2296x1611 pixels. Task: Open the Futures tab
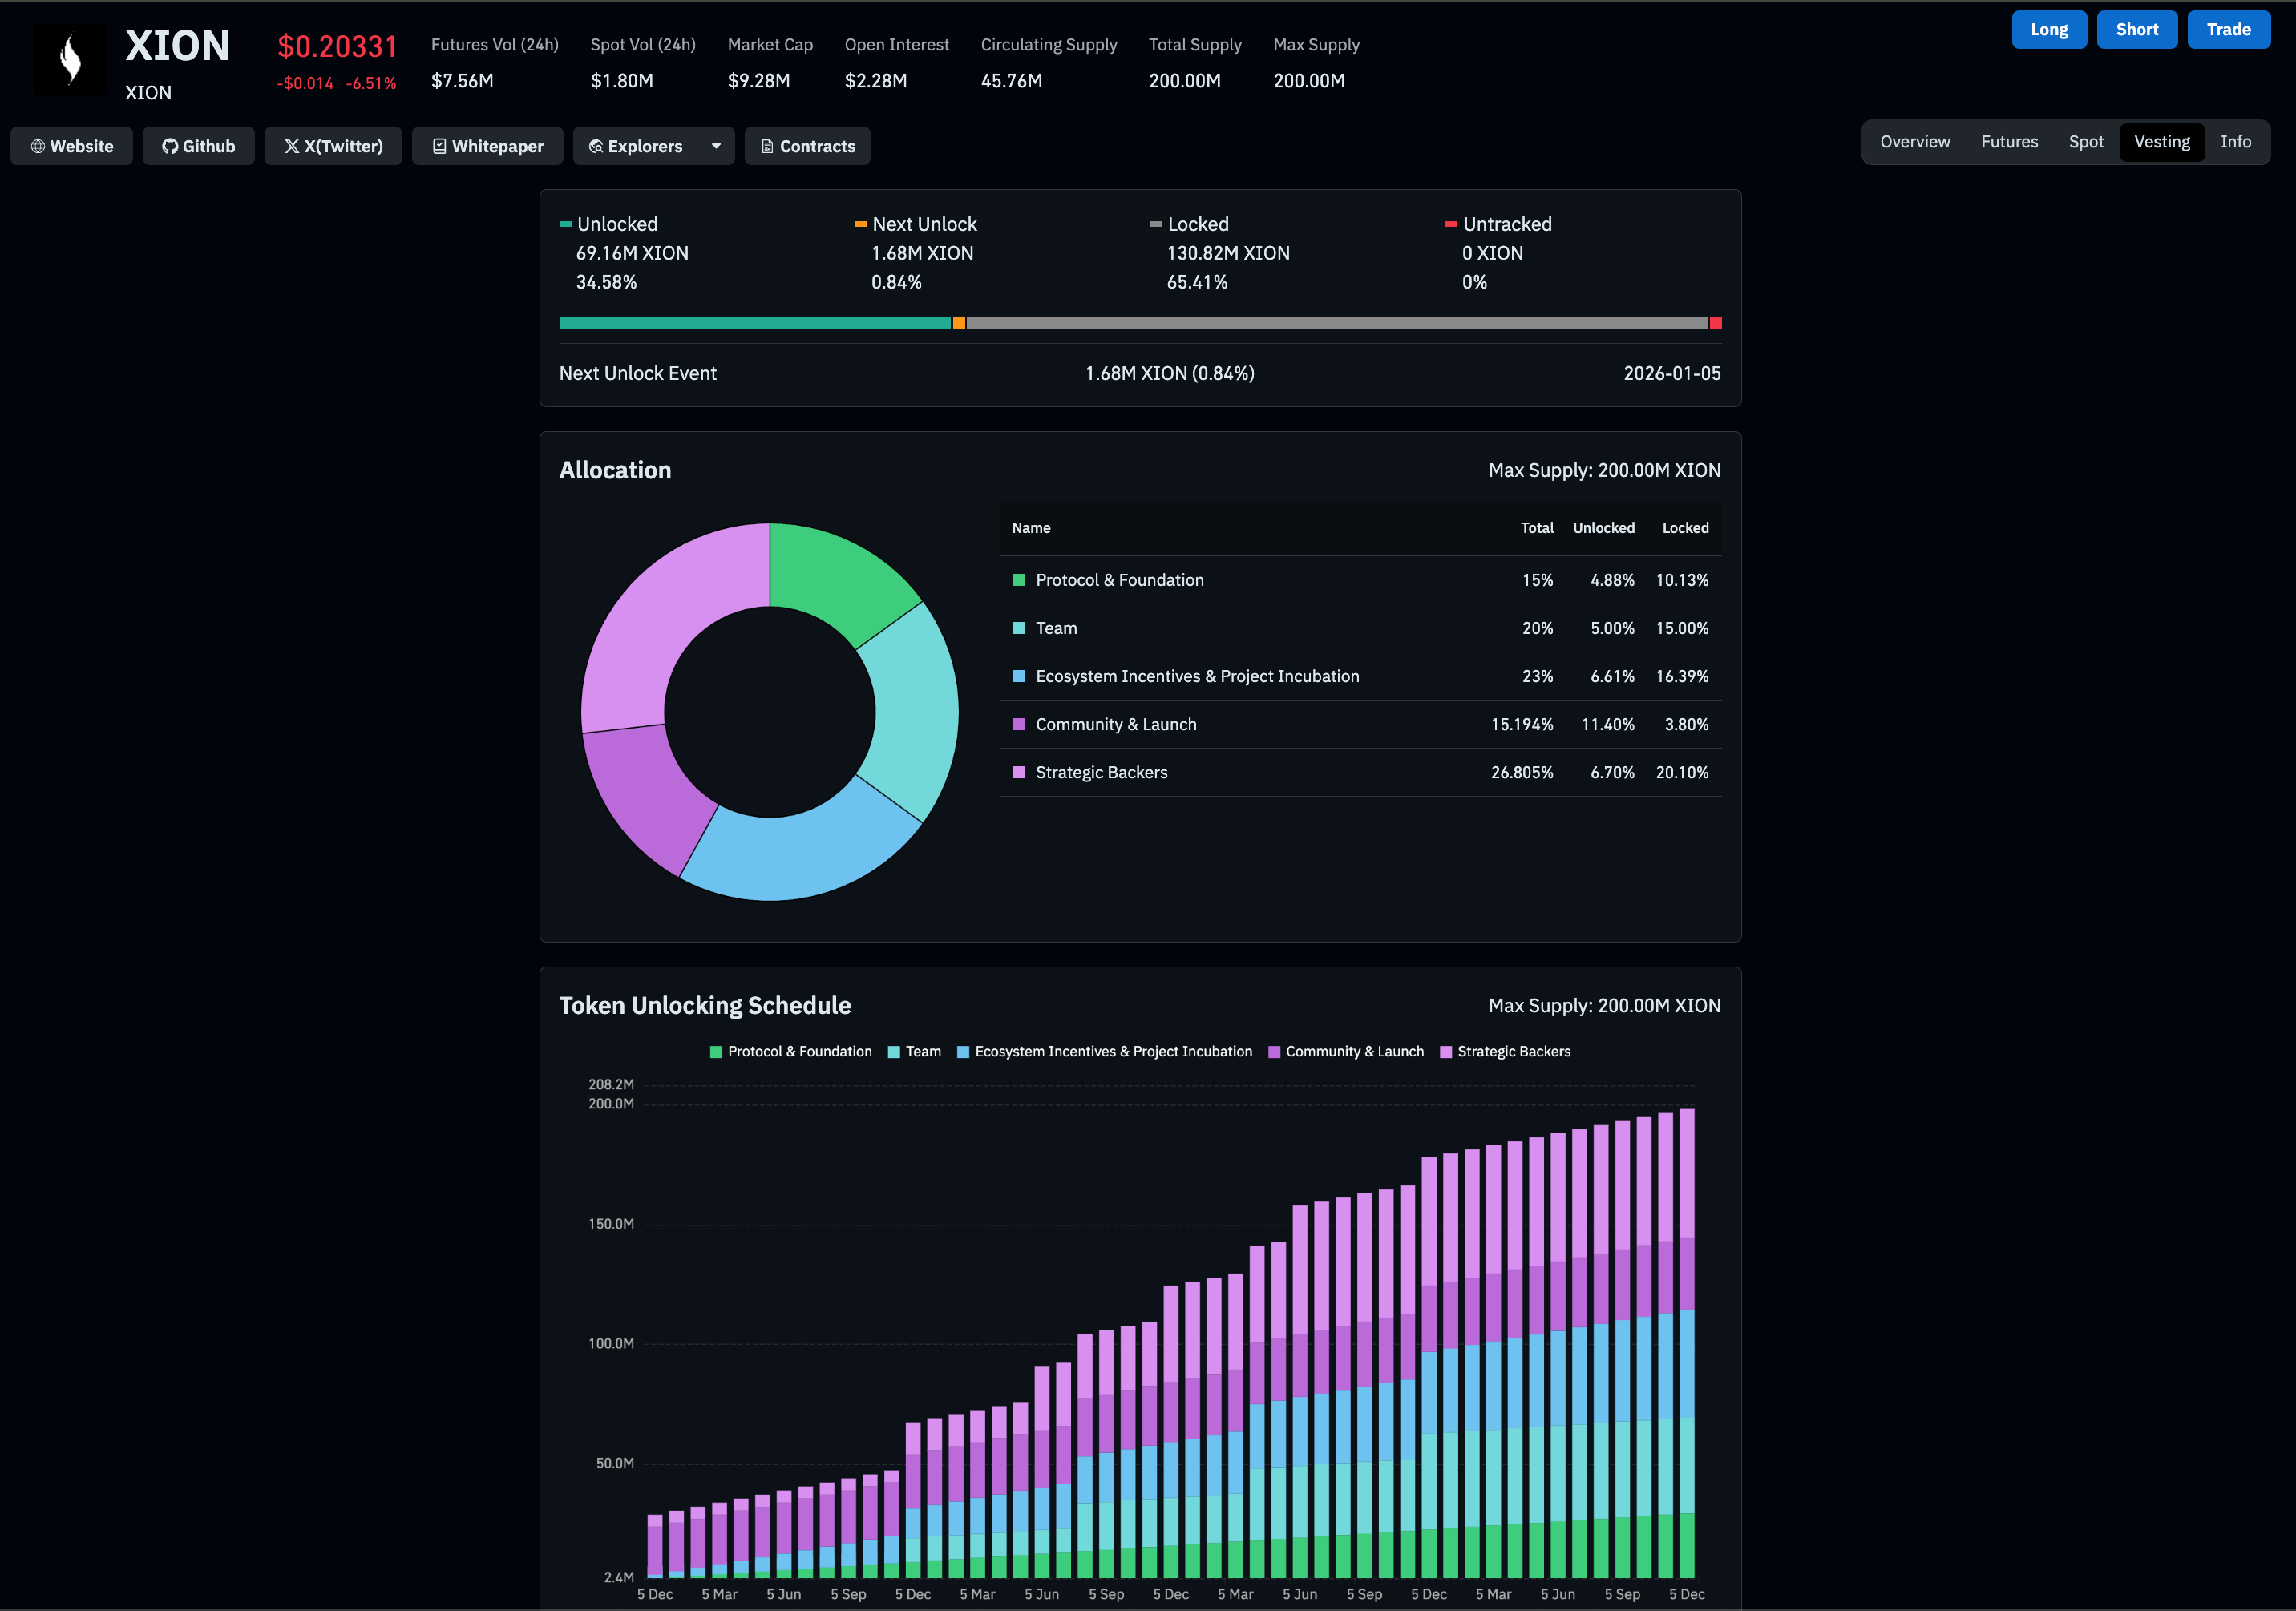pyautogui.click(x=2008, y=142)
